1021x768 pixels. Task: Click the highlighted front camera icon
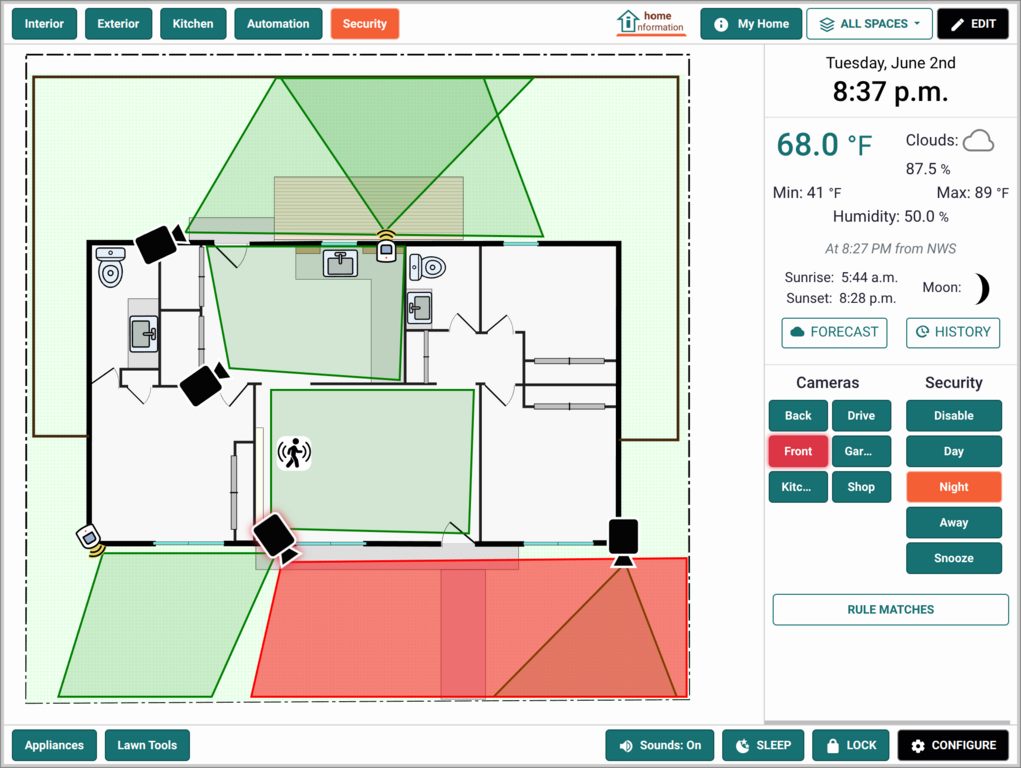click(277, 537)
